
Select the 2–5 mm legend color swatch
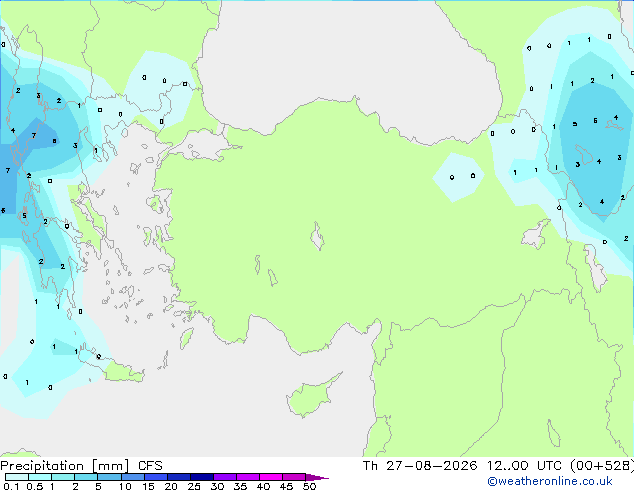coord(86,477)
